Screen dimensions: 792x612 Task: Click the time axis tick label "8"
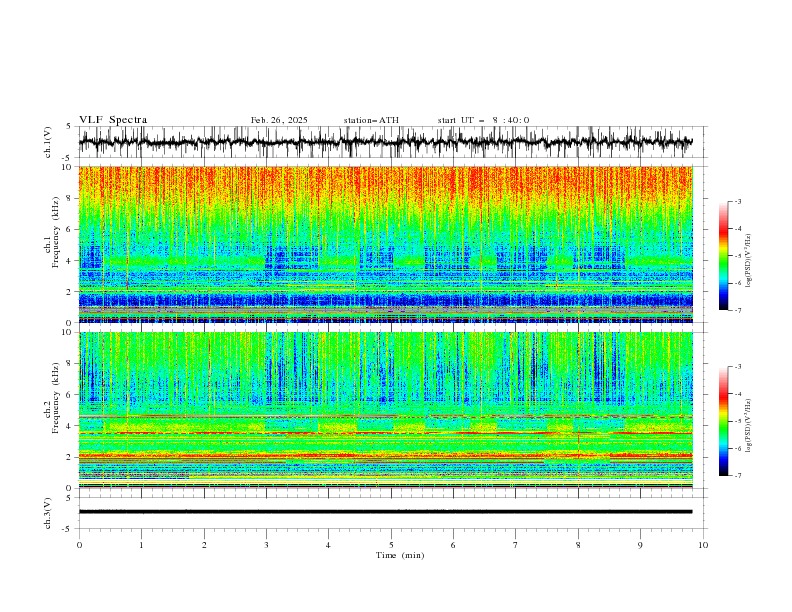[x=578, y=545]
